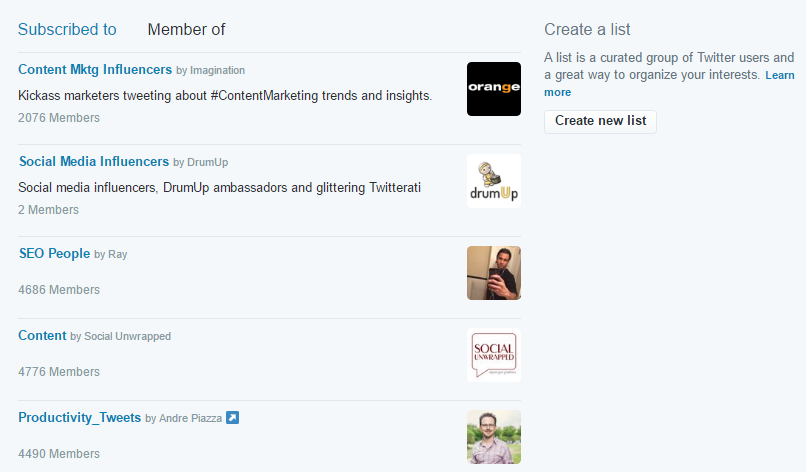The width and height of the screenshot is (806, 472).
Task: Click the 4776 Members text
Action: [59, 372]
